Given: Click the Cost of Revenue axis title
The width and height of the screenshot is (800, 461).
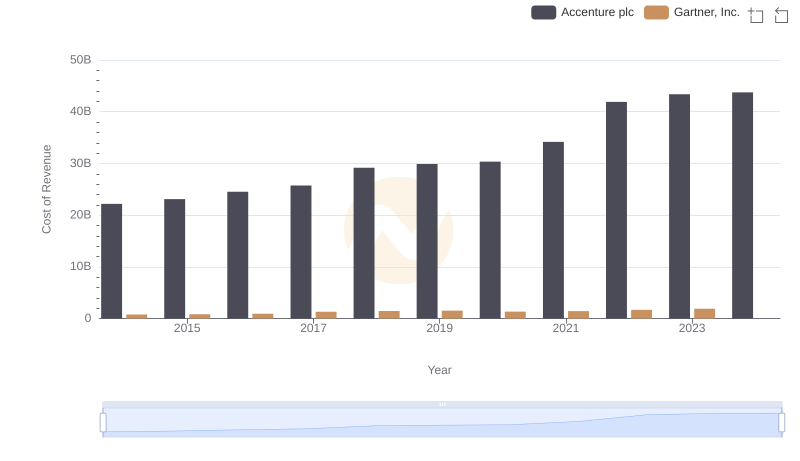Looking at the screenshot, I should coord(46,189).
